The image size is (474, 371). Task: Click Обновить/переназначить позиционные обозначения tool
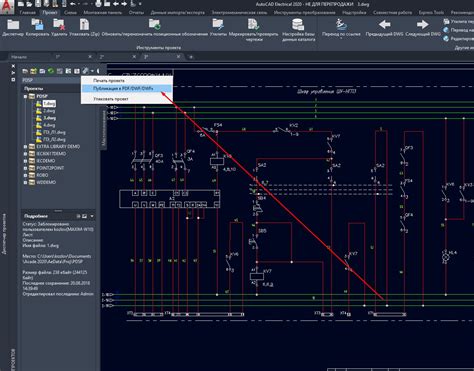155,27
